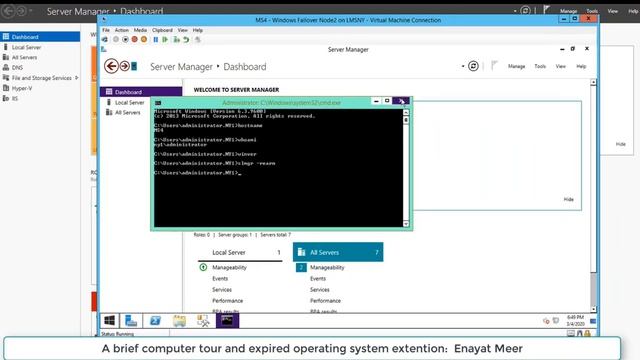Click the Turn Off VM toolbar icon

[125, 40]
